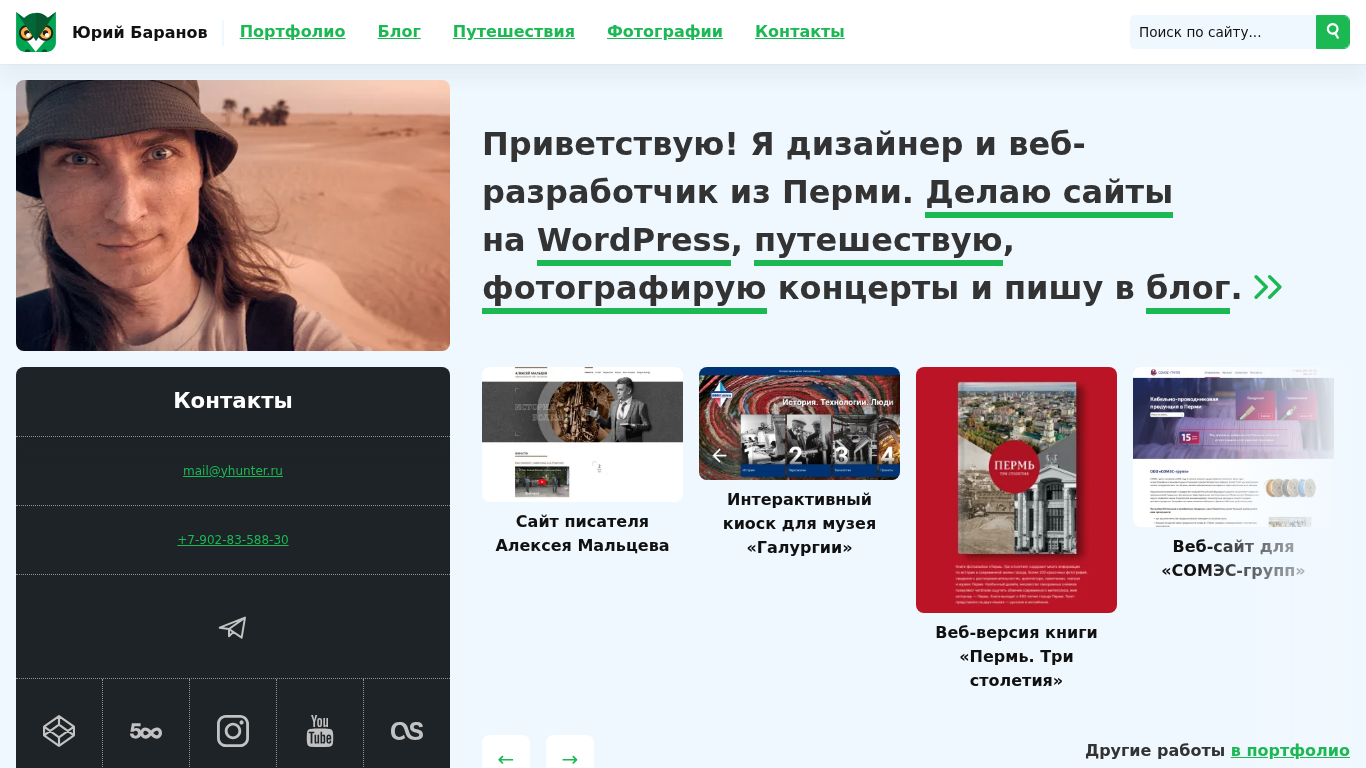Image resolution: width=1366 pixels, height=768 pixels.
Task: Click the desert portrait photo
Action: [233, 216]
